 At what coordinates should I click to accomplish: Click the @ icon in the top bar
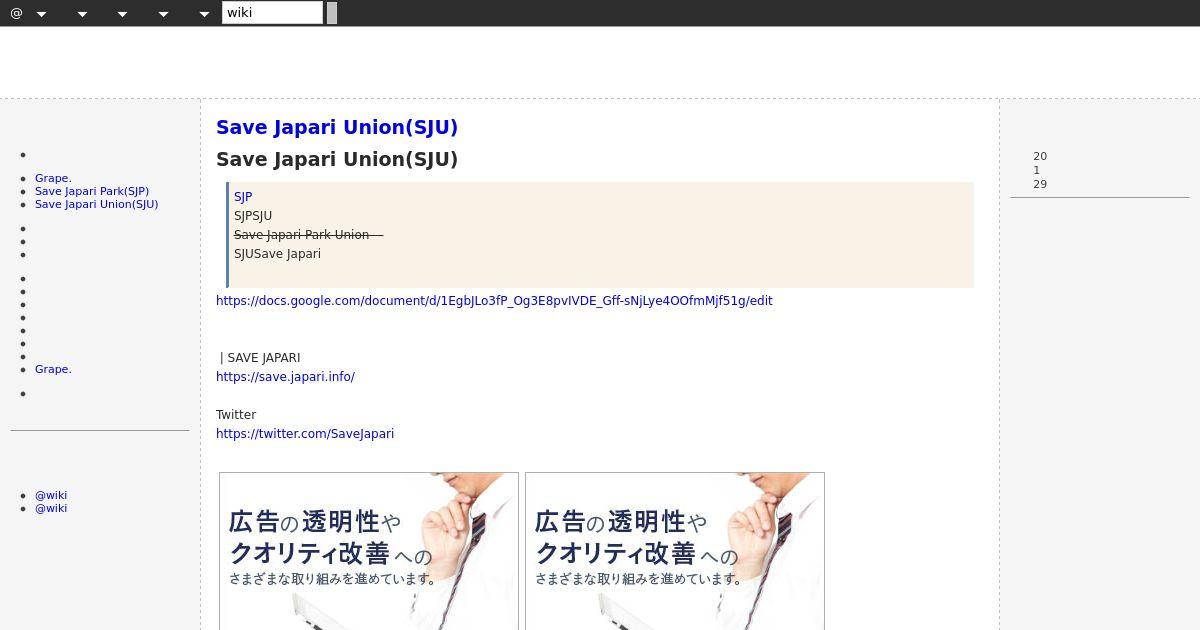pos(16,13)
